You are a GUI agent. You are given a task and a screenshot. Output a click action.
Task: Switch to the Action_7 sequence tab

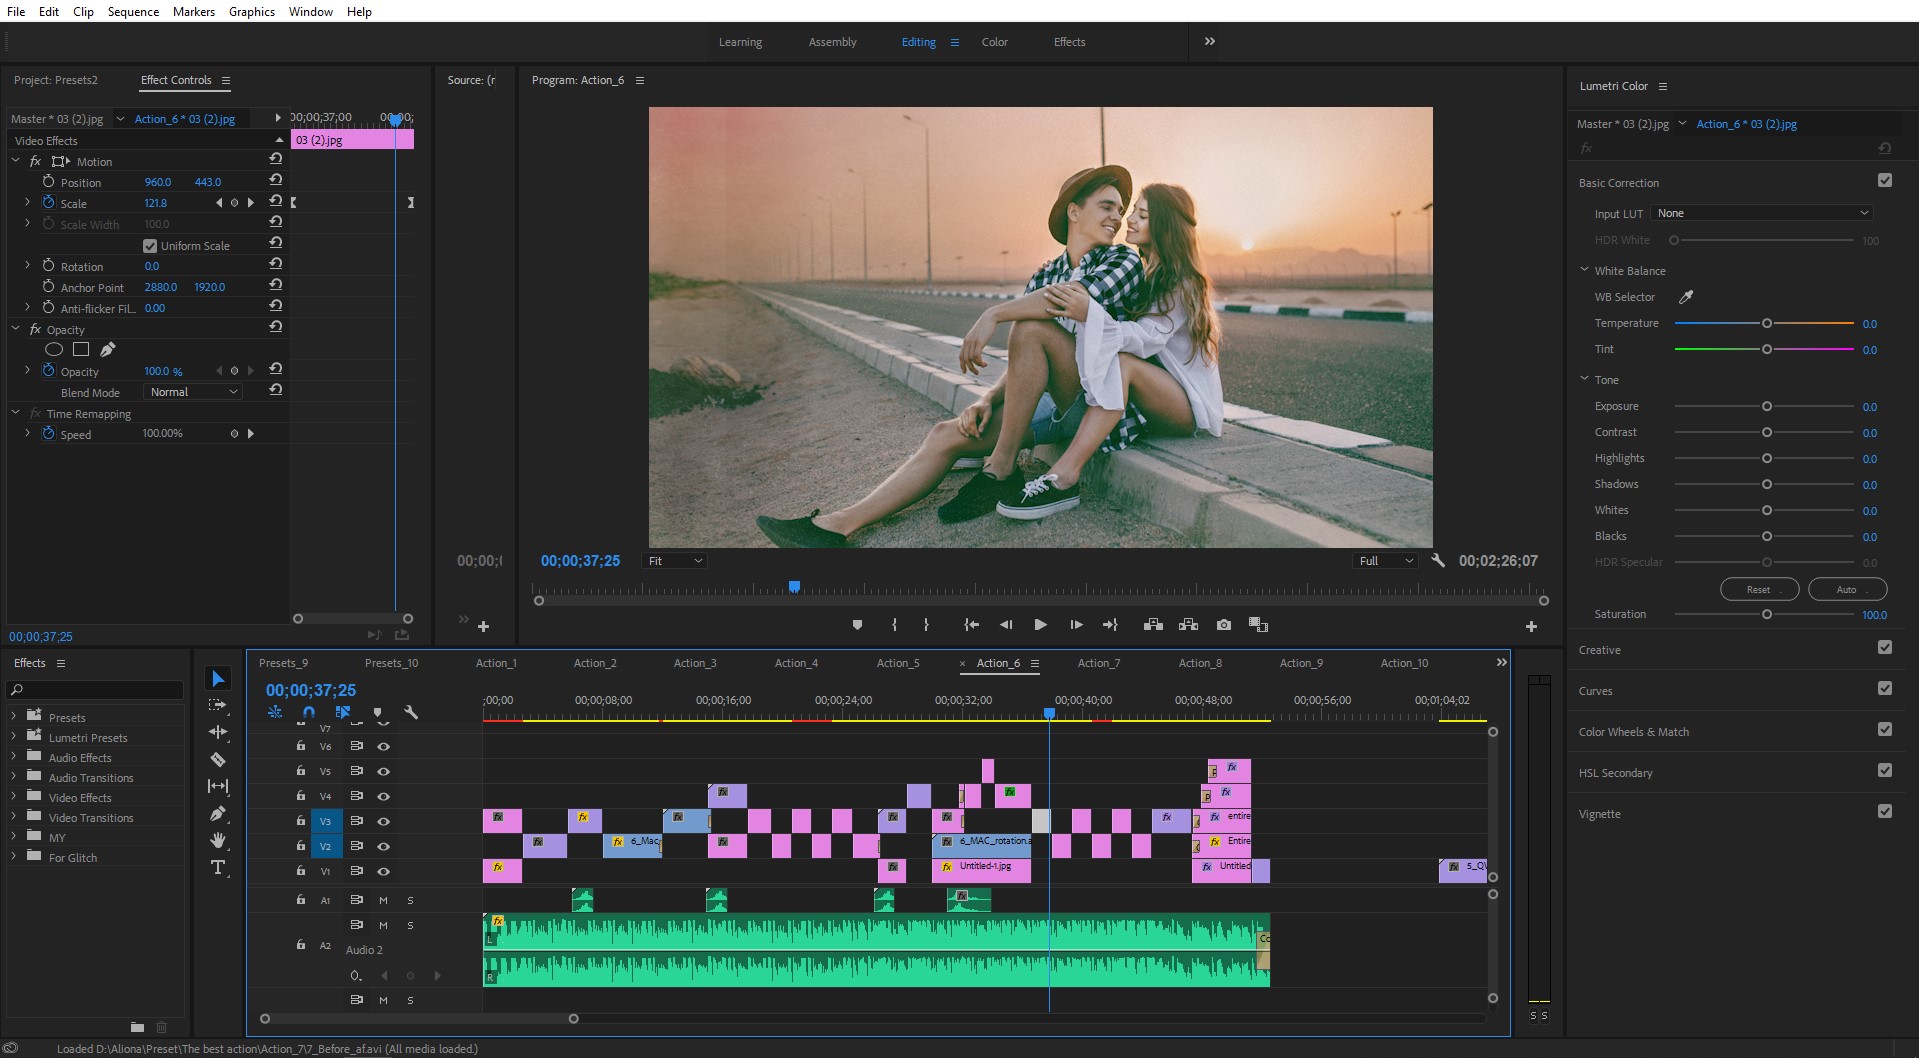point(1098,663)
